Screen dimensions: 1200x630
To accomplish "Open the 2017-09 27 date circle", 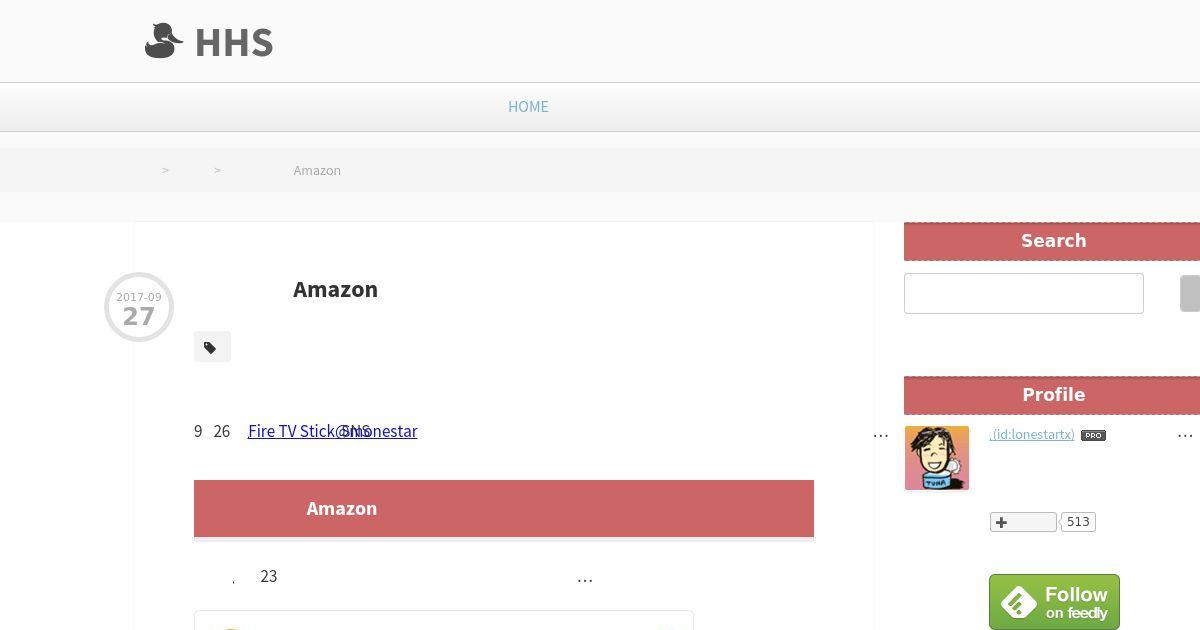I will tap(139, 307).
